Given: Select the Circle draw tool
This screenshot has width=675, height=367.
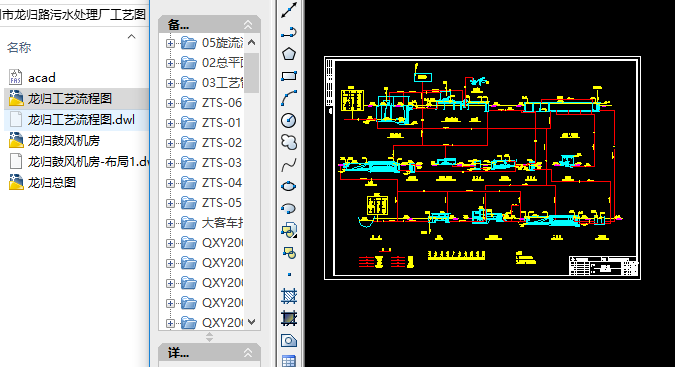Looking at the screenshot, I should (x=289, y=120).
